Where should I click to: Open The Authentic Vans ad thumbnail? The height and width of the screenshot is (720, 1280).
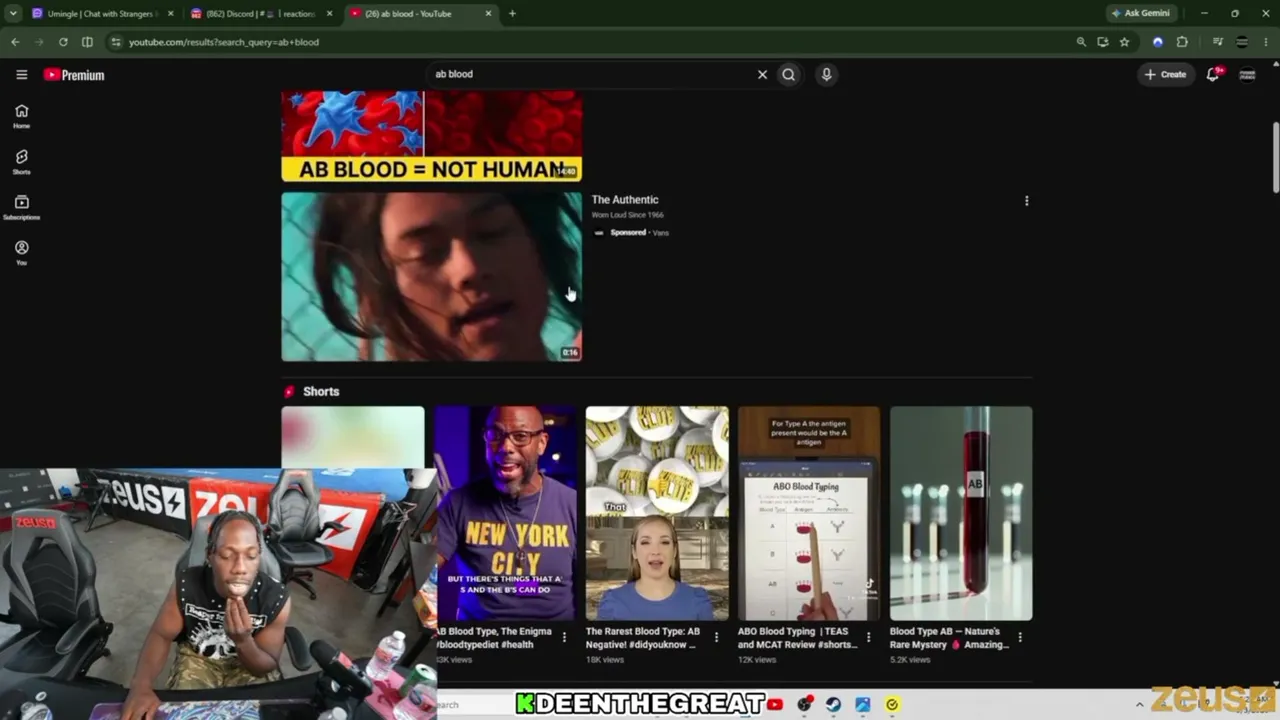(x=431, y=276)
